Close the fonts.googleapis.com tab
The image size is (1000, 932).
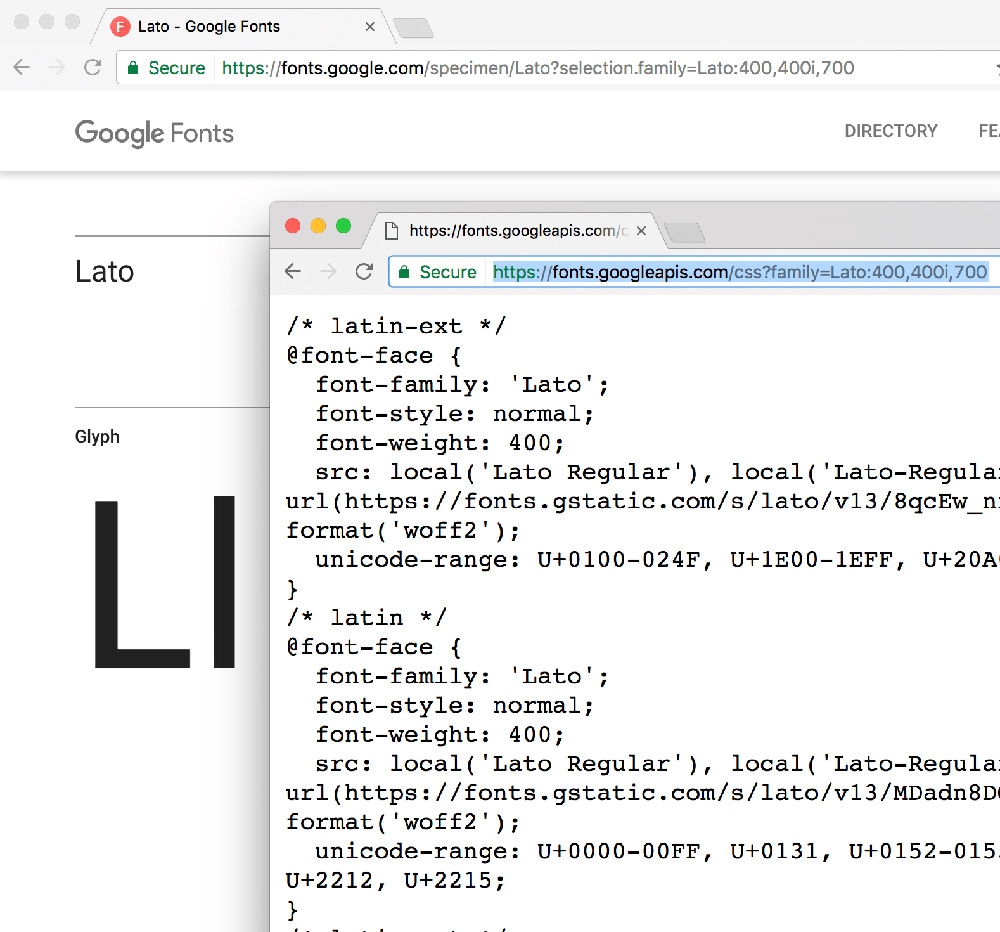[642, 231]
